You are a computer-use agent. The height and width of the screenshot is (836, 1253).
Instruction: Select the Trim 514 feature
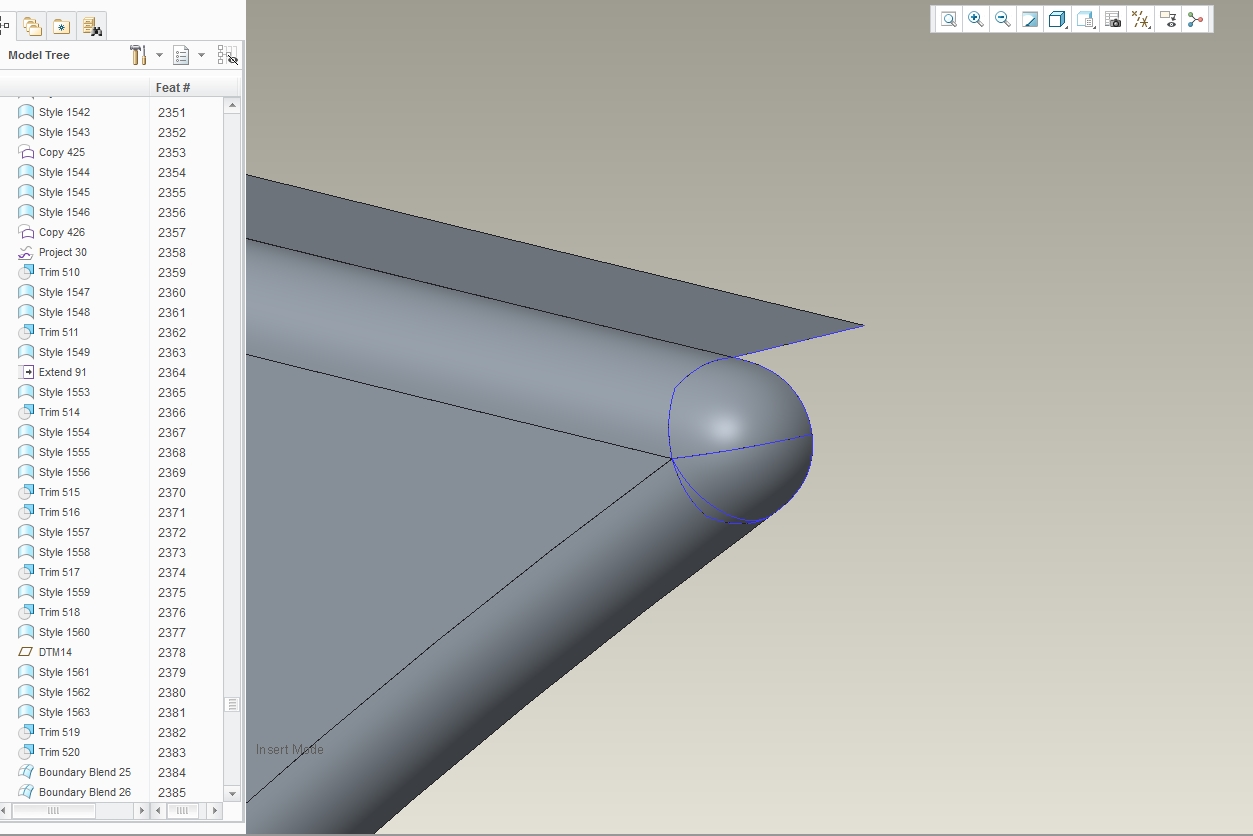tap(59, 412)
